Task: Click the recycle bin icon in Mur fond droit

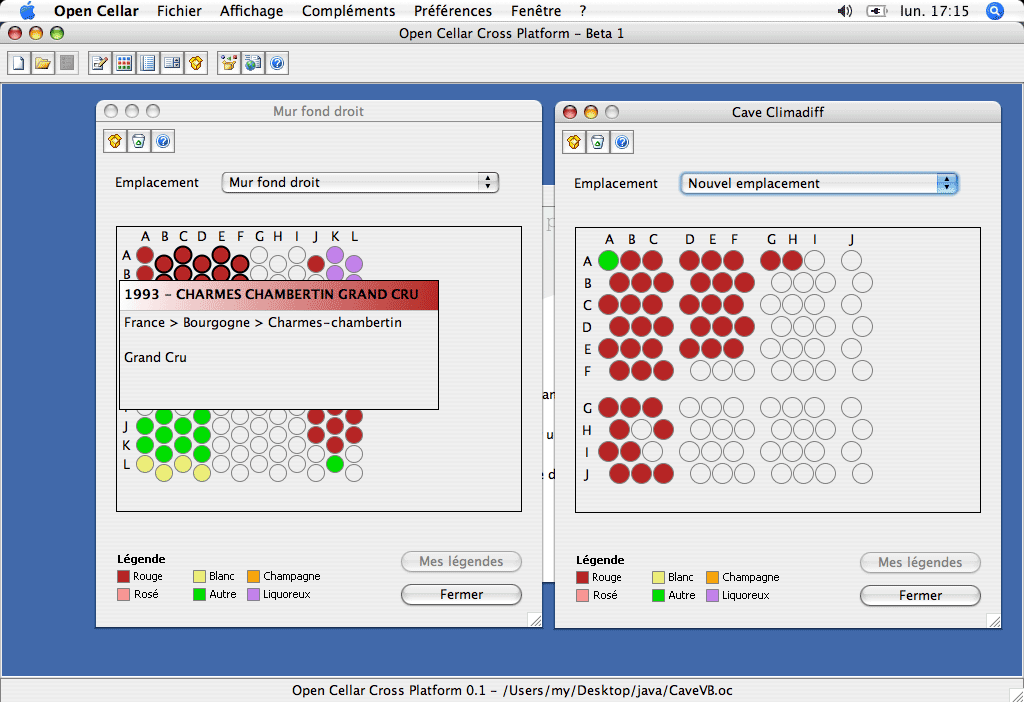Action: [x=139, y=141]
